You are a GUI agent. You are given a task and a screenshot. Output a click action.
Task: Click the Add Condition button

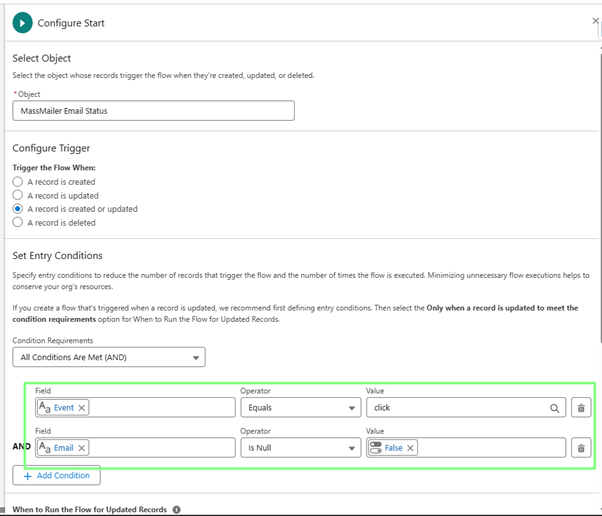click(x=56, y=476)
